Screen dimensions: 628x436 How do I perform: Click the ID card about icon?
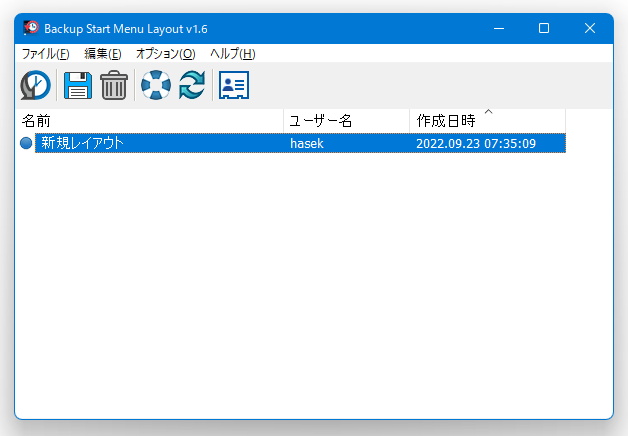234,85
